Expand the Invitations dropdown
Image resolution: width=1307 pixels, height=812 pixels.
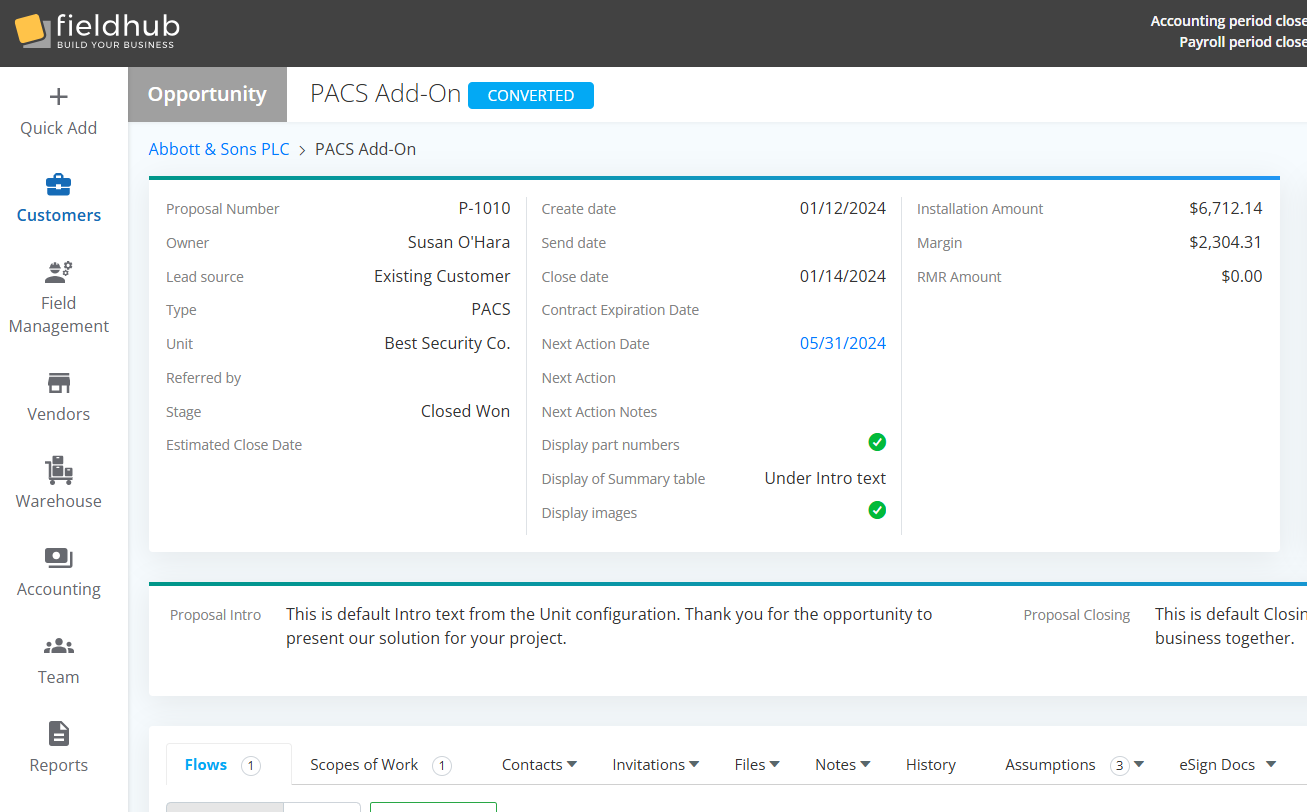[655, 765]
